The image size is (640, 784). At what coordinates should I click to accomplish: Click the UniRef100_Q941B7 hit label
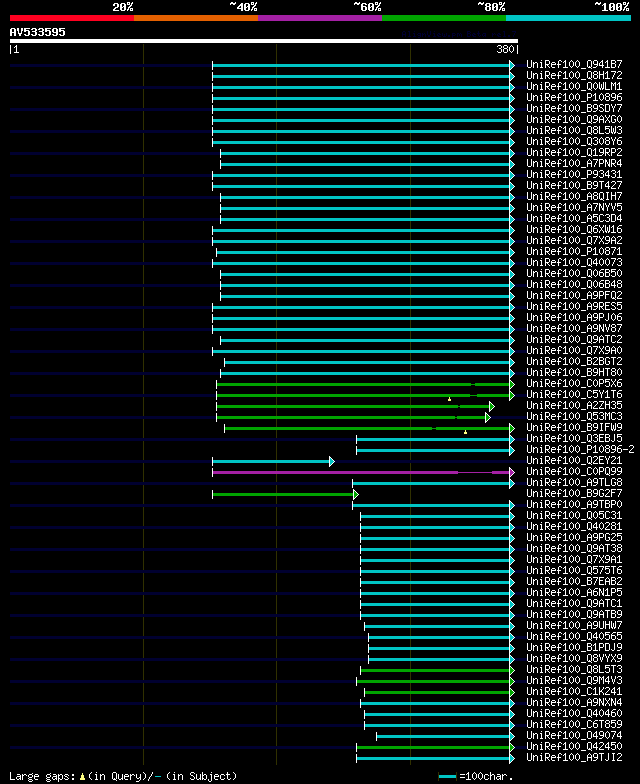pos(574,64)
